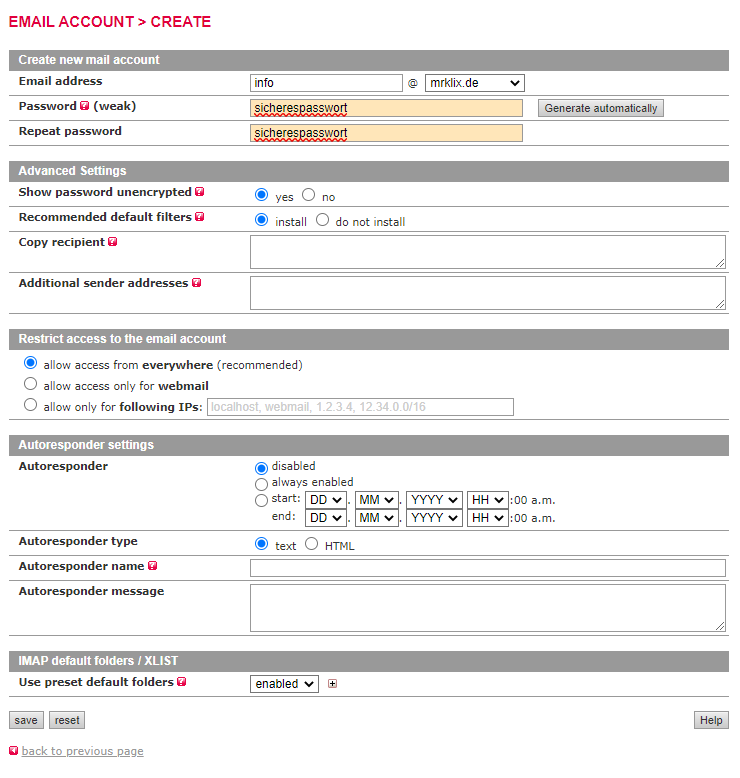
Task: Open the start MM month dropdown
Action: (377, 500)
